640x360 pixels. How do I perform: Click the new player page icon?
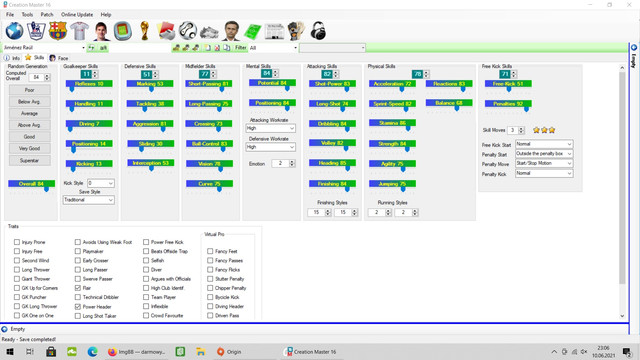tap(208, 48)
